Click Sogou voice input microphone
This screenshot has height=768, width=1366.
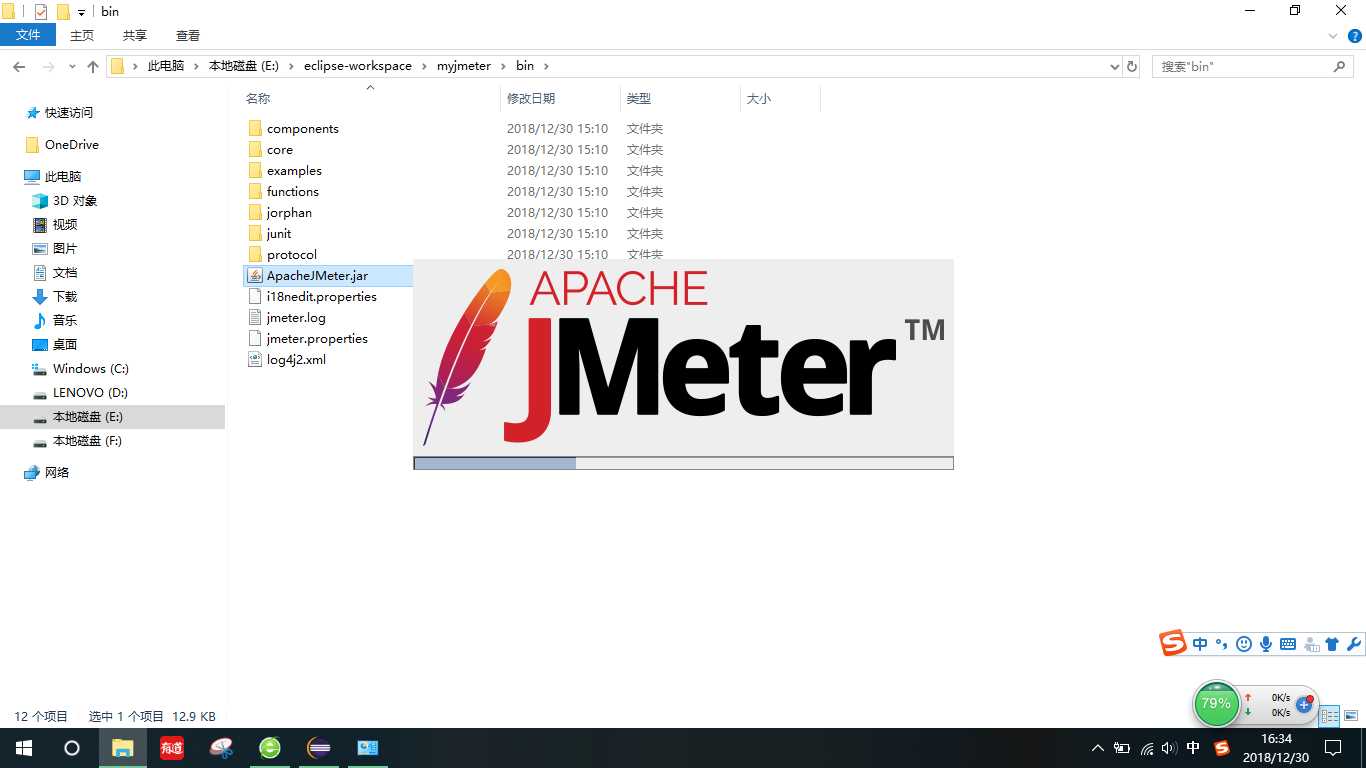[x=1265, y=644]
